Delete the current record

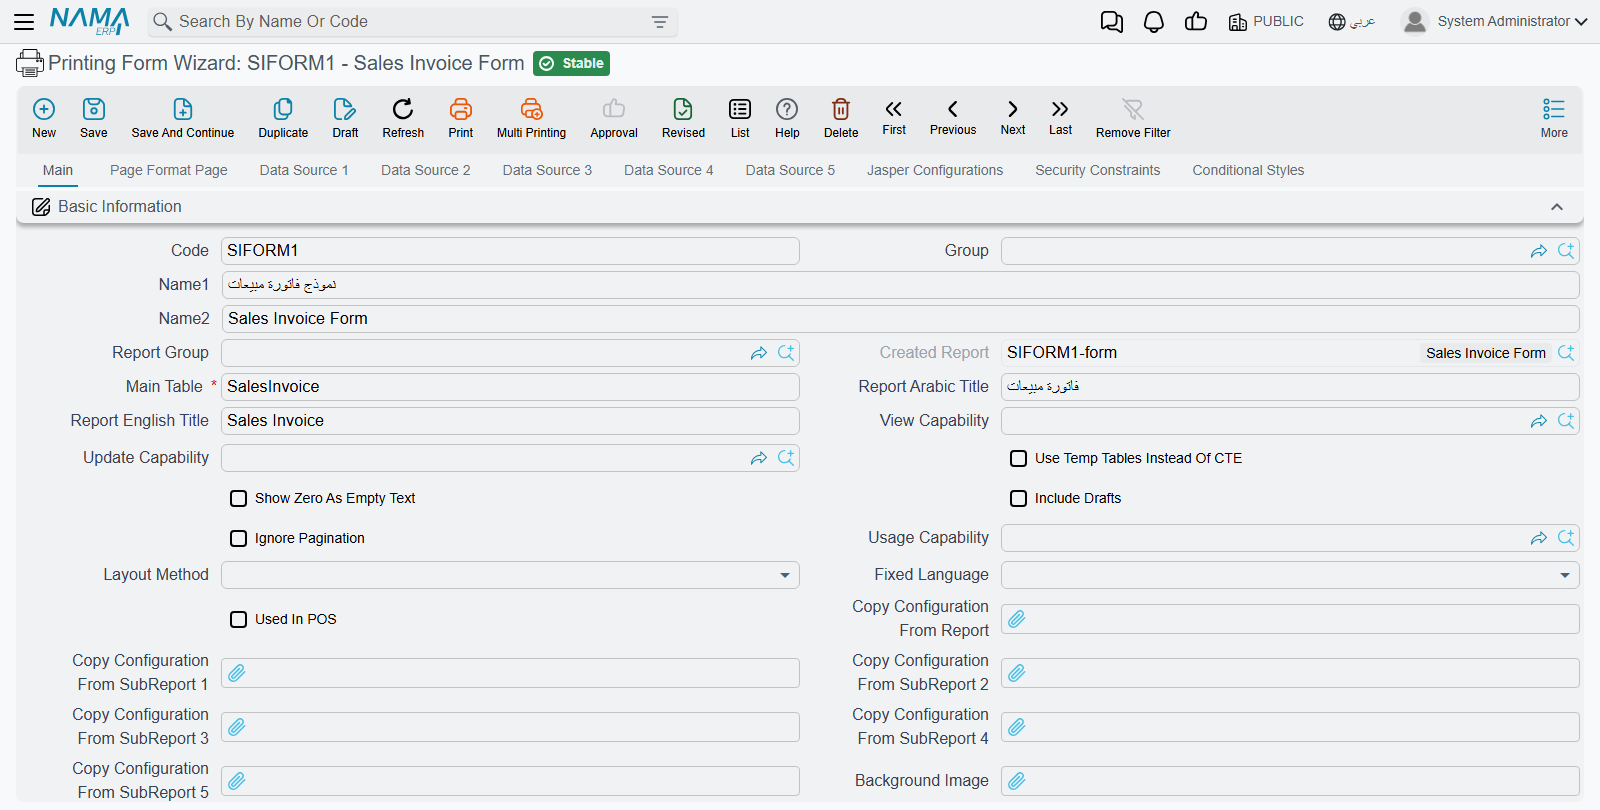pos(841,118)
